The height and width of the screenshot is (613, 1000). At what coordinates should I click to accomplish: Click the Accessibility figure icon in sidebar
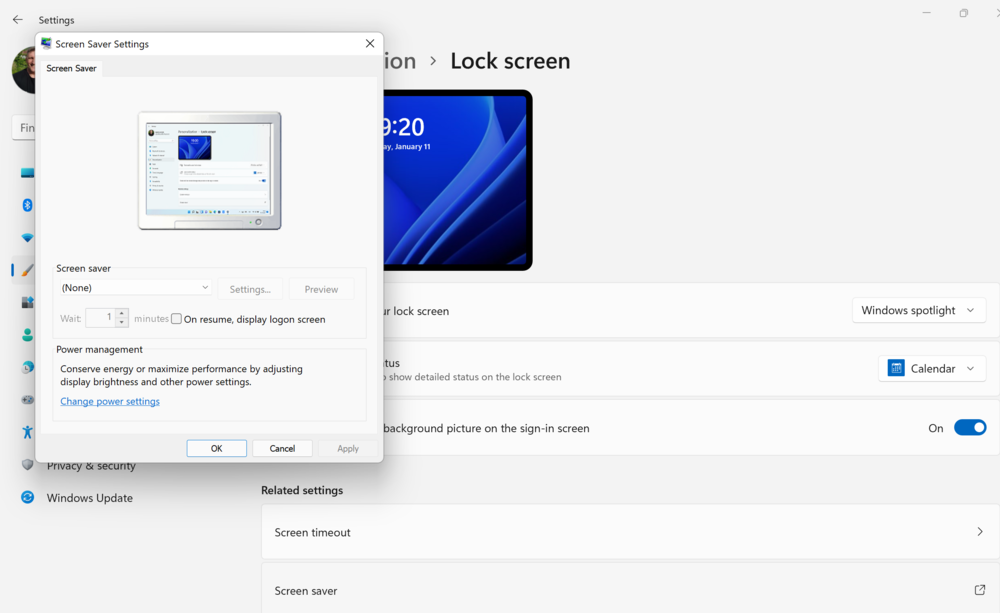[28, 432]
